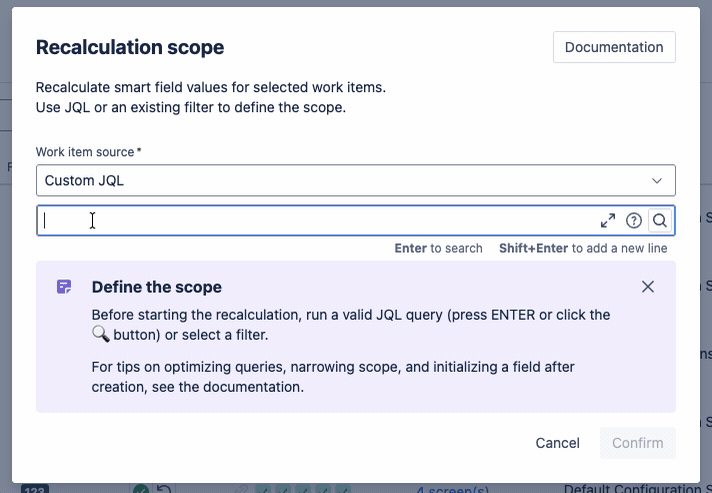Expand the JQL editor with arrows icon

[608, 221]
